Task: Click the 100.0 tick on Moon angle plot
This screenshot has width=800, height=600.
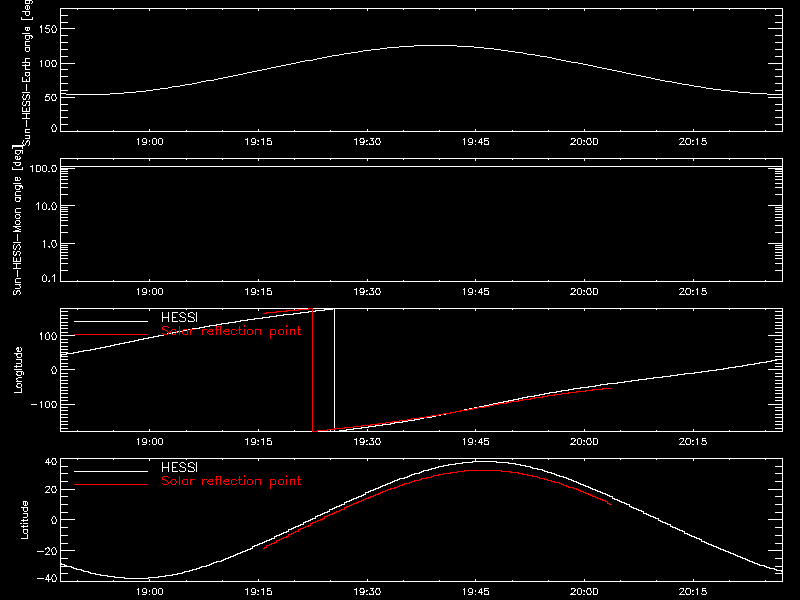Action: click(43, 168)
